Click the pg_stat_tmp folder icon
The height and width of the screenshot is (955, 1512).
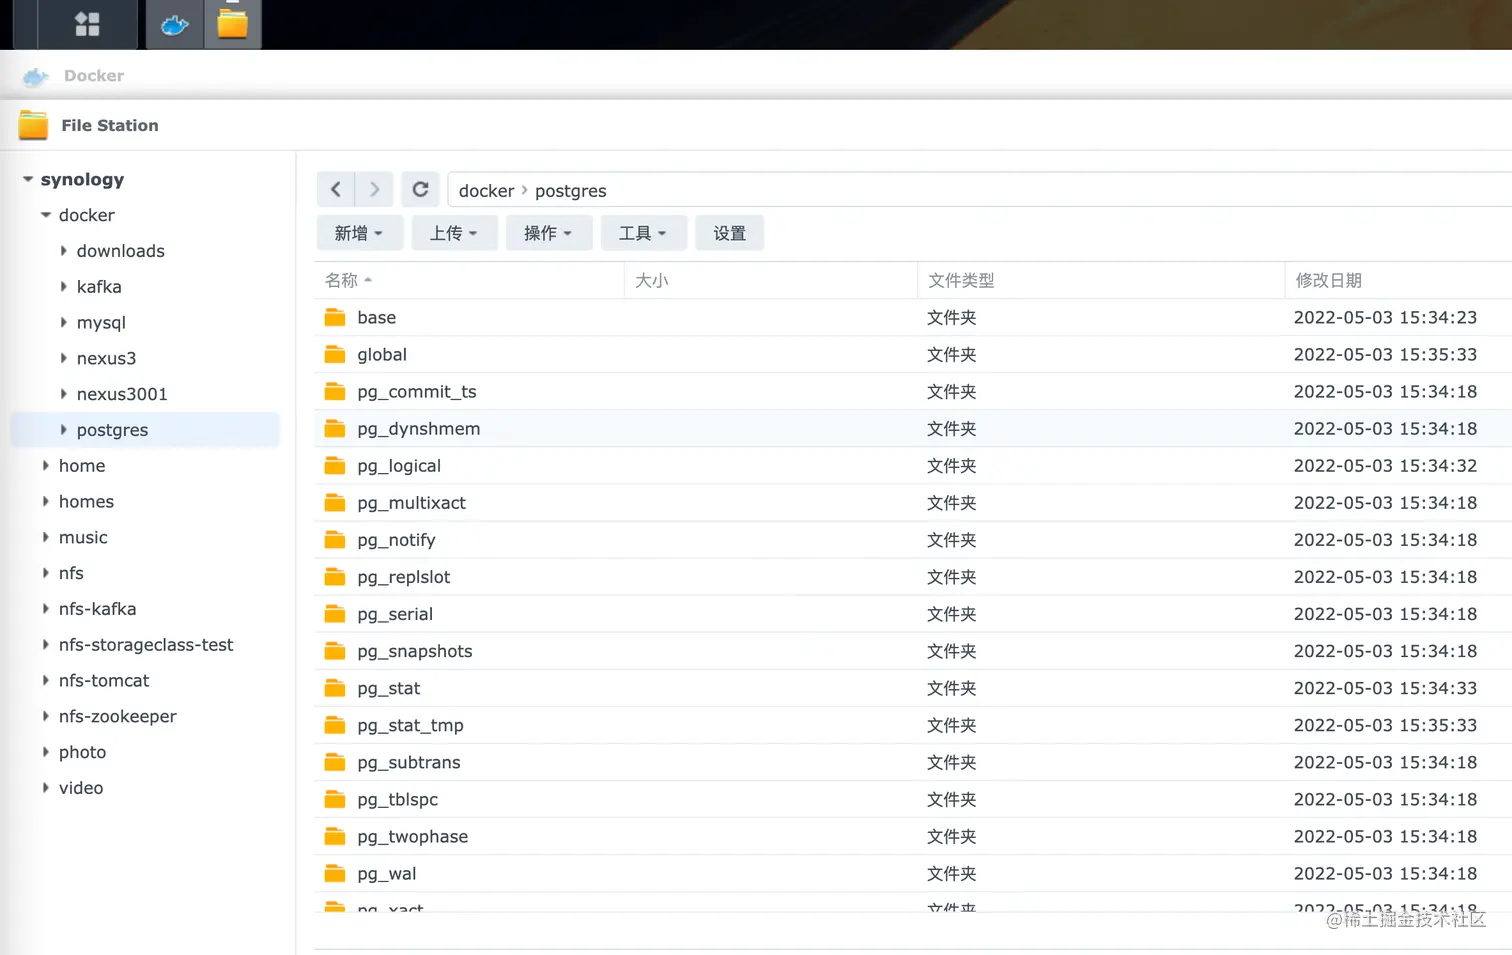pyautogui.click(x=335, y=725)
